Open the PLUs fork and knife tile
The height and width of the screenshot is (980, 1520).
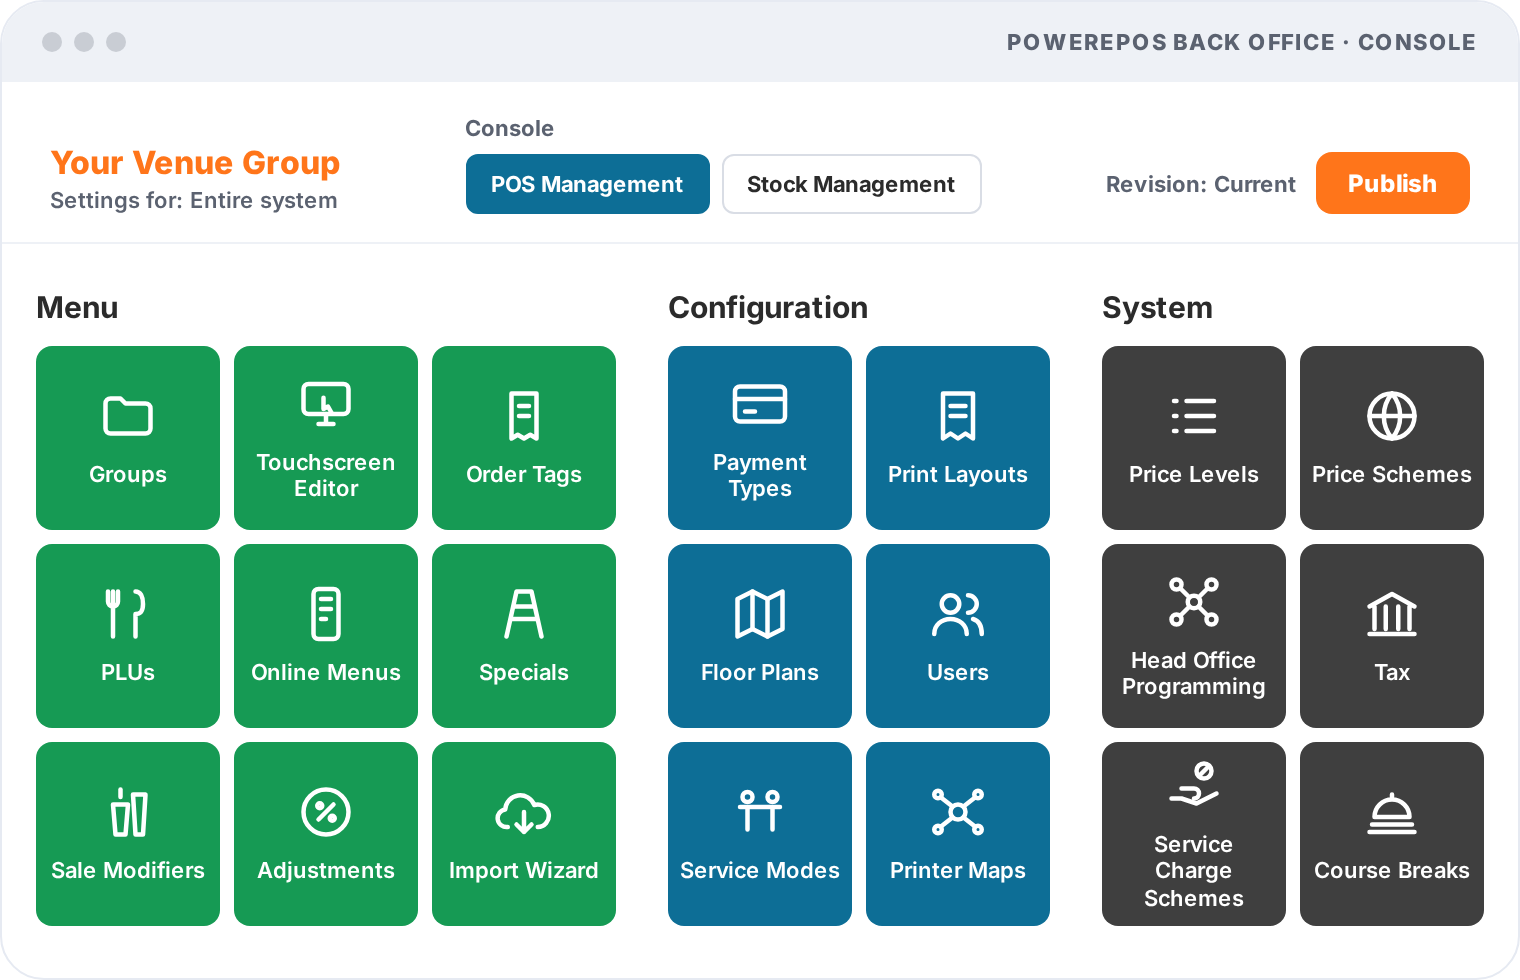point(128,636)
